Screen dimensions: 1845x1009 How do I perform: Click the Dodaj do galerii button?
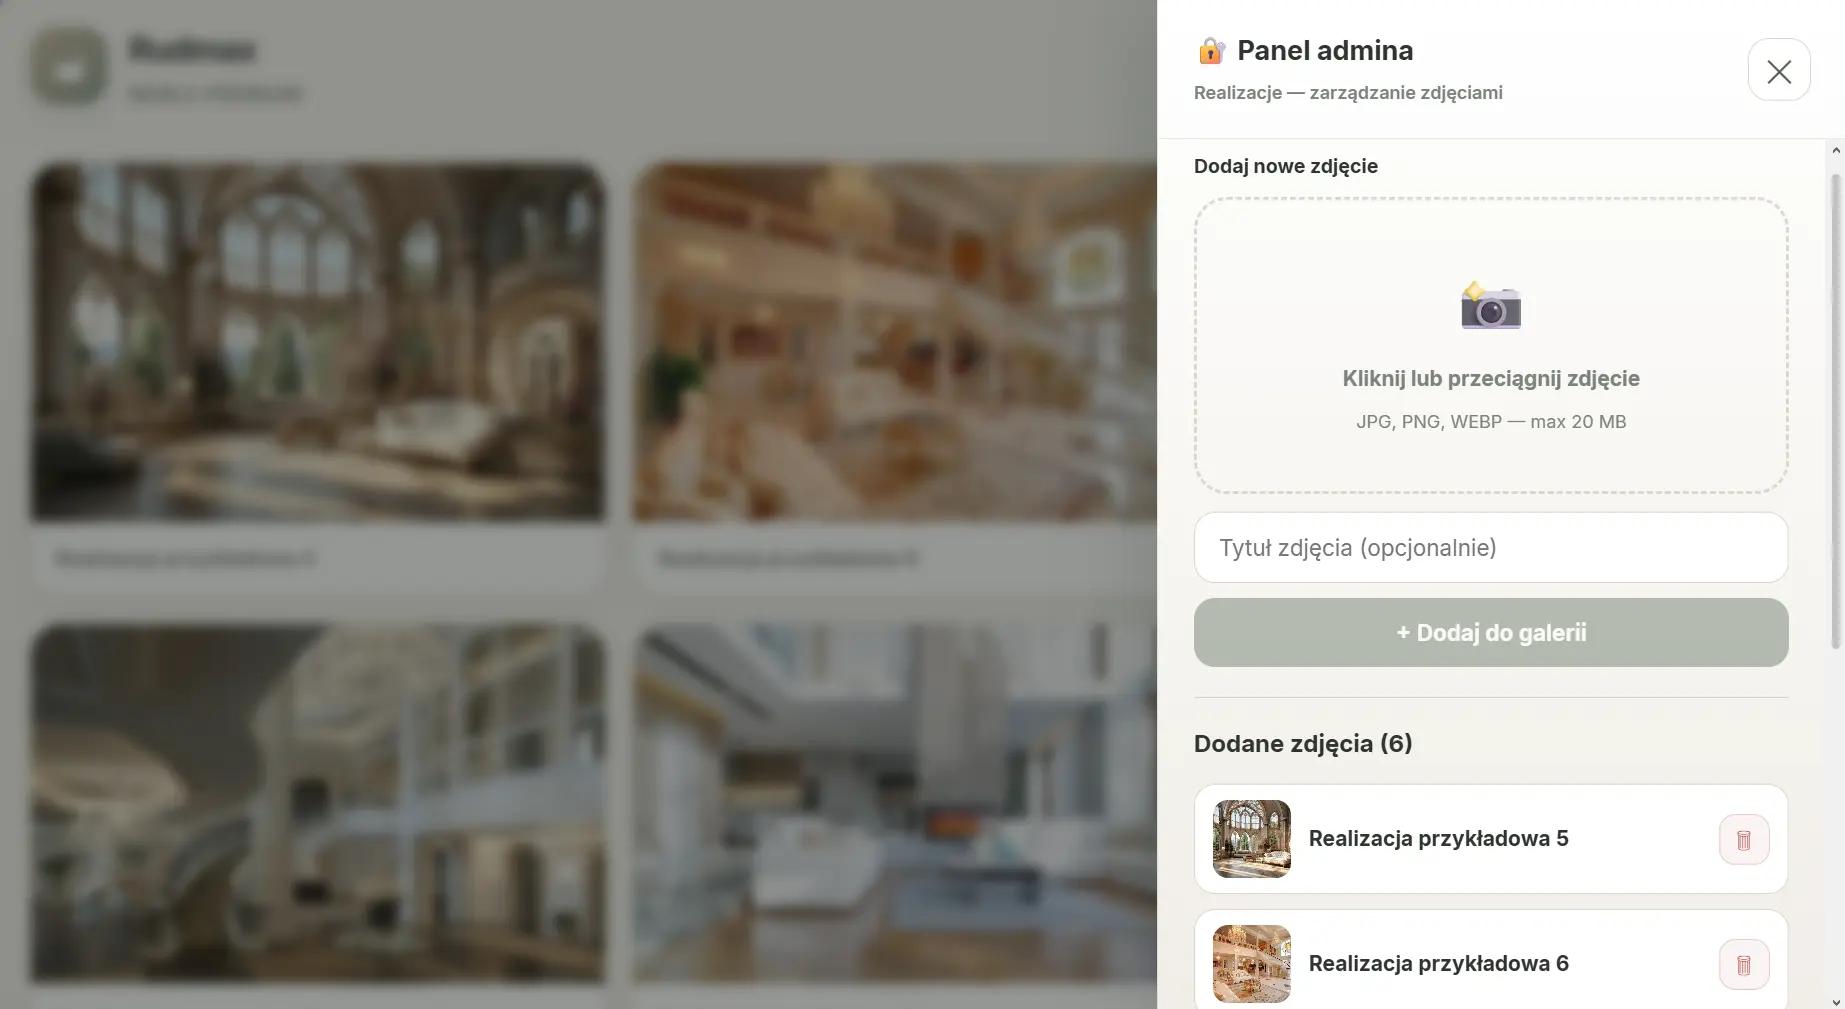(x=1490, y=632)
